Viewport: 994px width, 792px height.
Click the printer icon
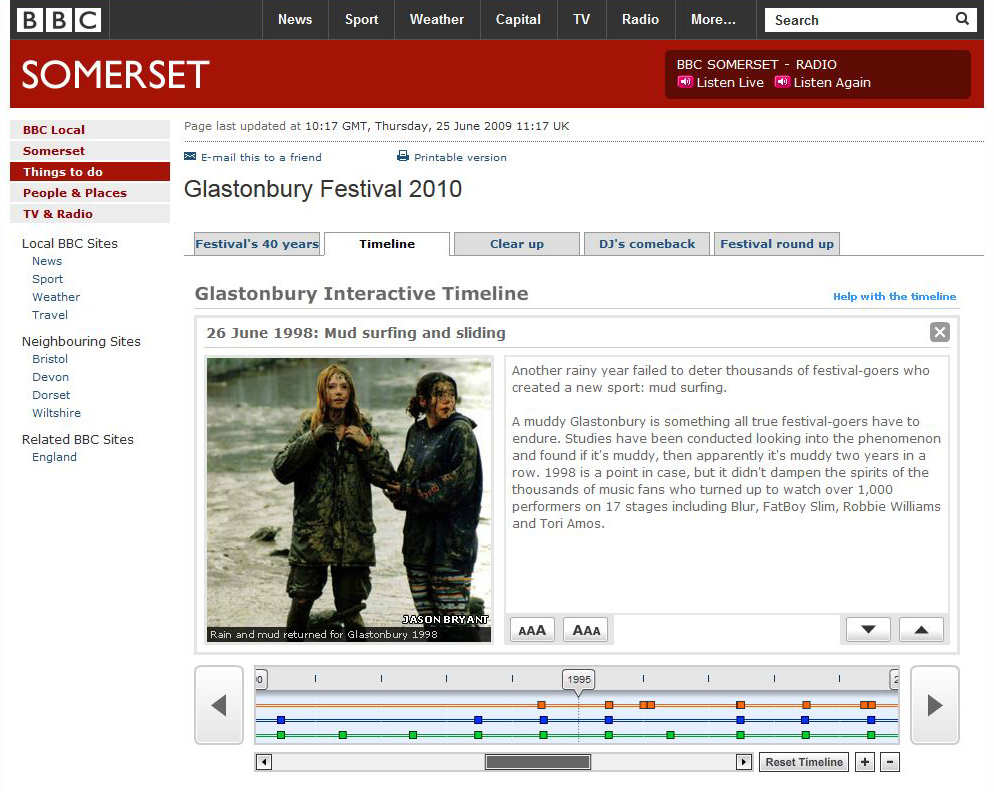tap(403, 156)
